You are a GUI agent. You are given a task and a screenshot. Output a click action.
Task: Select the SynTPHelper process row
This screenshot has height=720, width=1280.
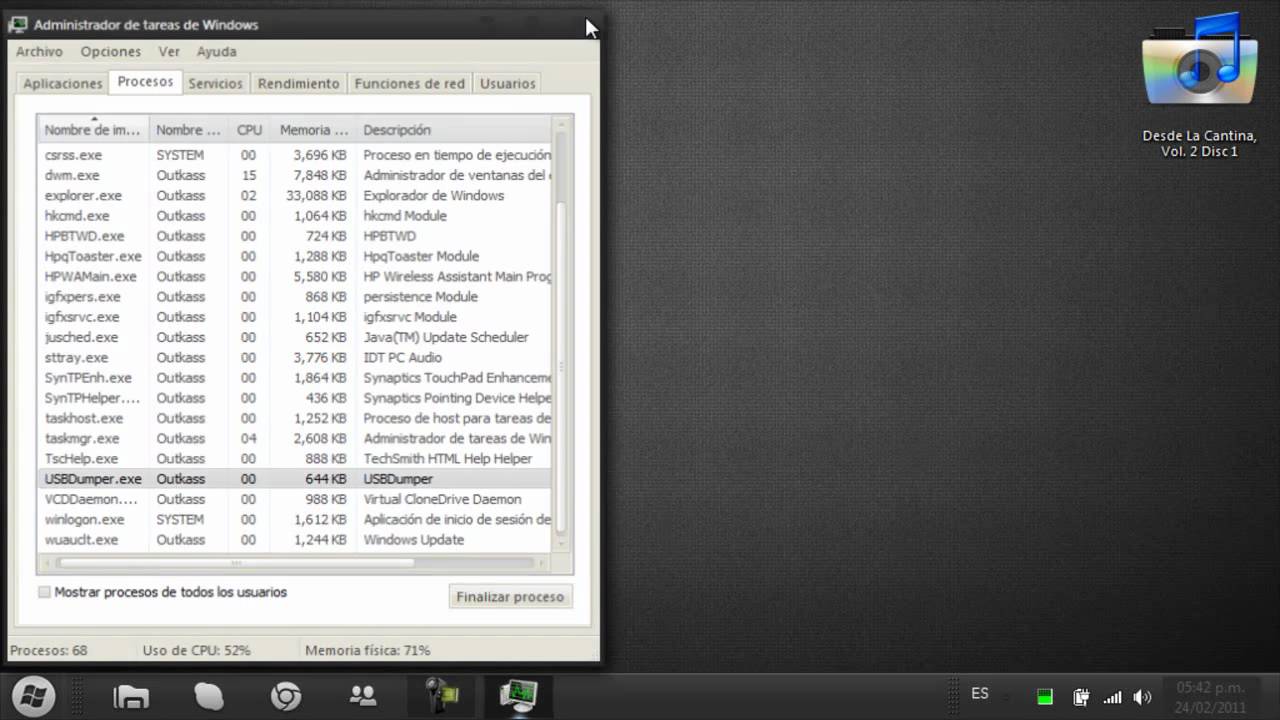coord(295,398)
